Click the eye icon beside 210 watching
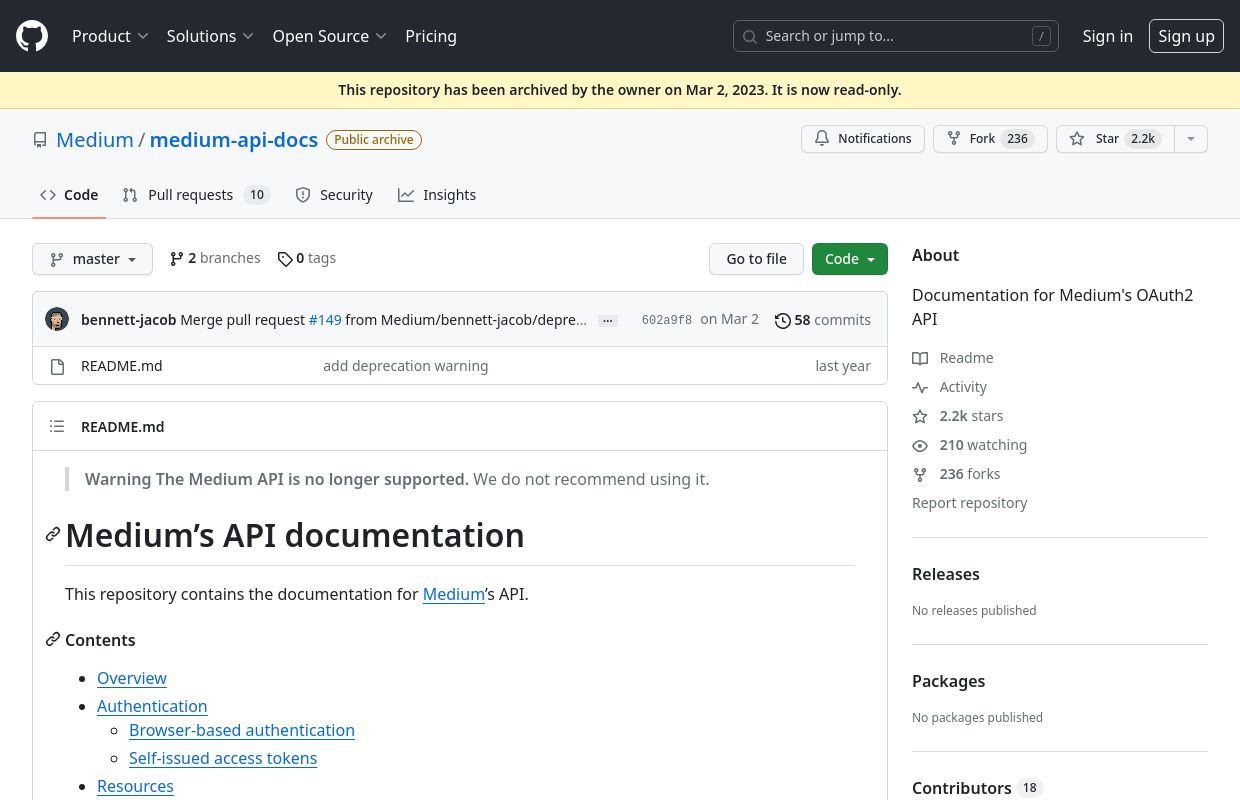 click(920, 445)
